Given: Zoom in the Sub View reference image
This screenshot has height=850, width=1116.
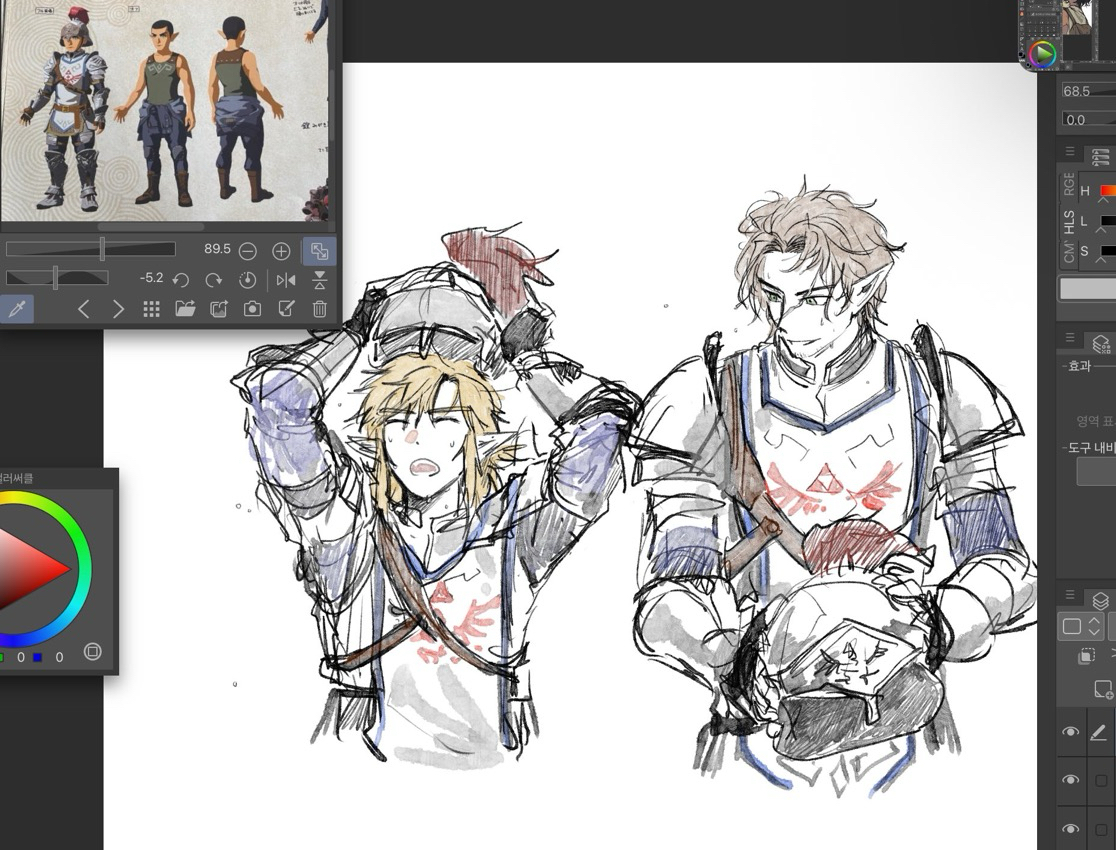Looking at the screenshot, I should click(281, 251).
